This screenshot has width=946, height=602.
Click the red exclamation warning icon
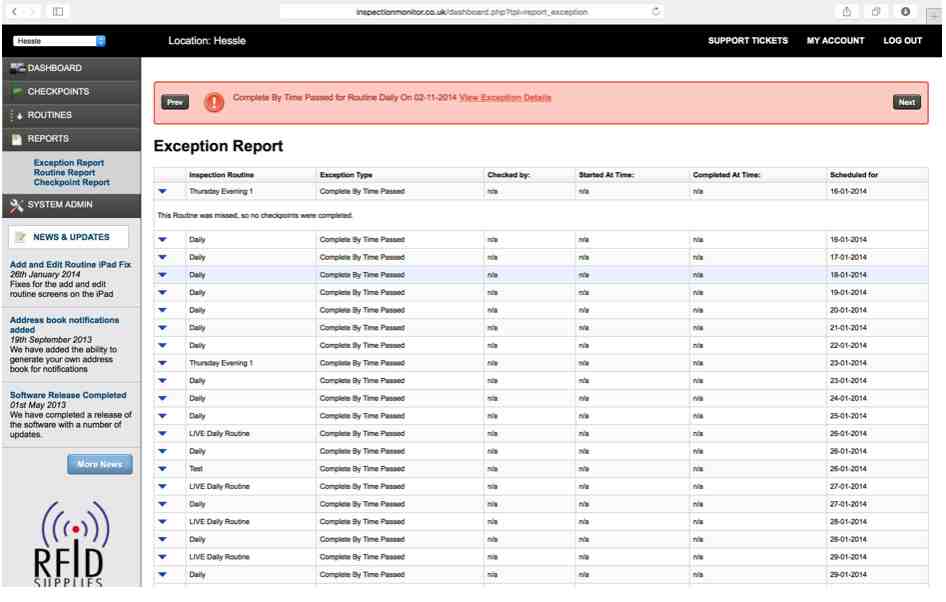[213, 102]
